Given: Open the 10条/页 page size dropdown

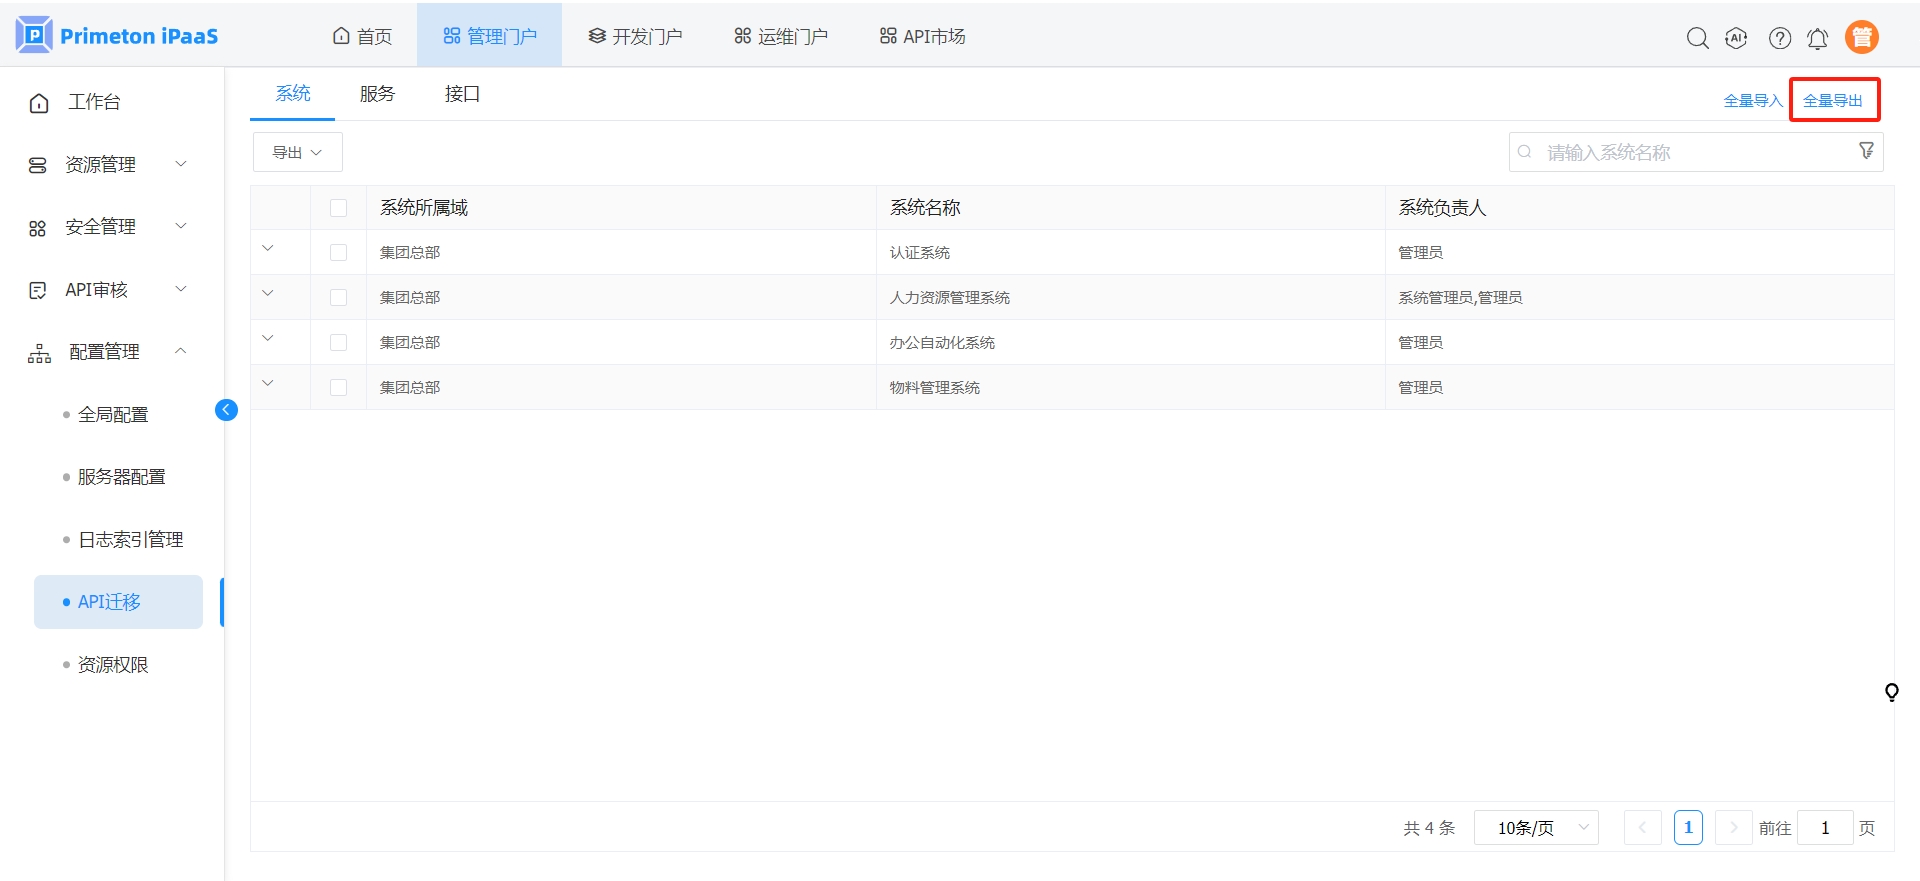Looking at the screenshot, I should (1536, 828).
